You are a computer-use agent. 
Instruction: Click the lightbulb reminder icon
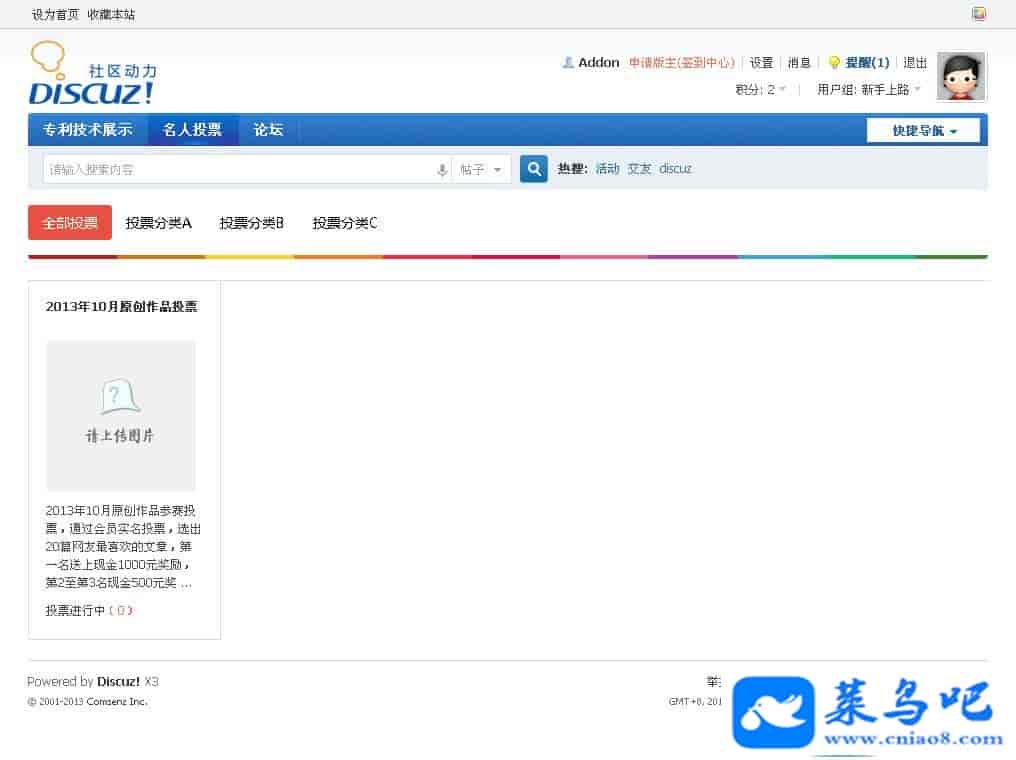point(834,62)
